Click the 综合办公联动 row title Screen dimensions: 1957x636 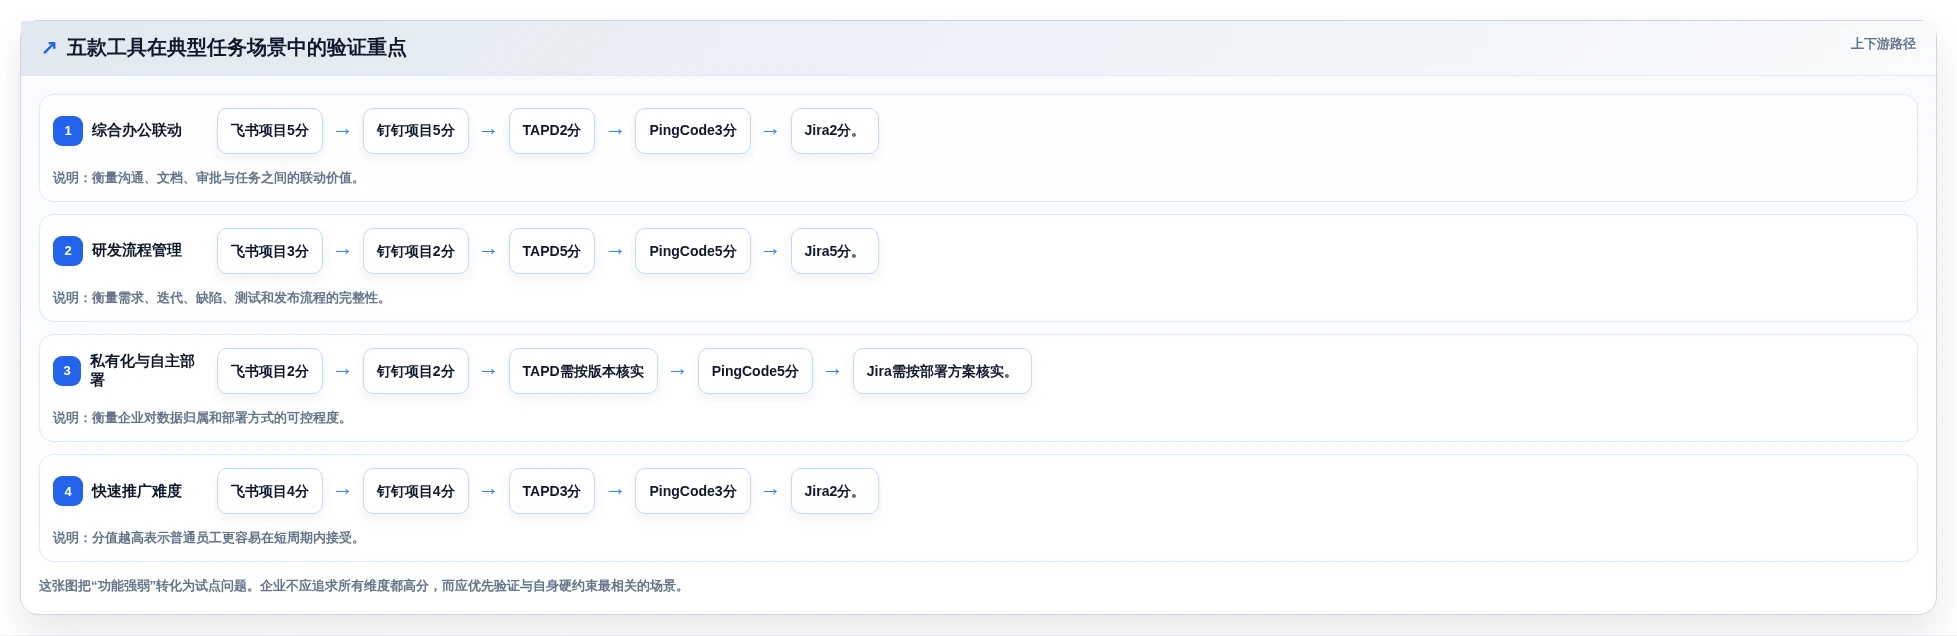pos(137,130)
